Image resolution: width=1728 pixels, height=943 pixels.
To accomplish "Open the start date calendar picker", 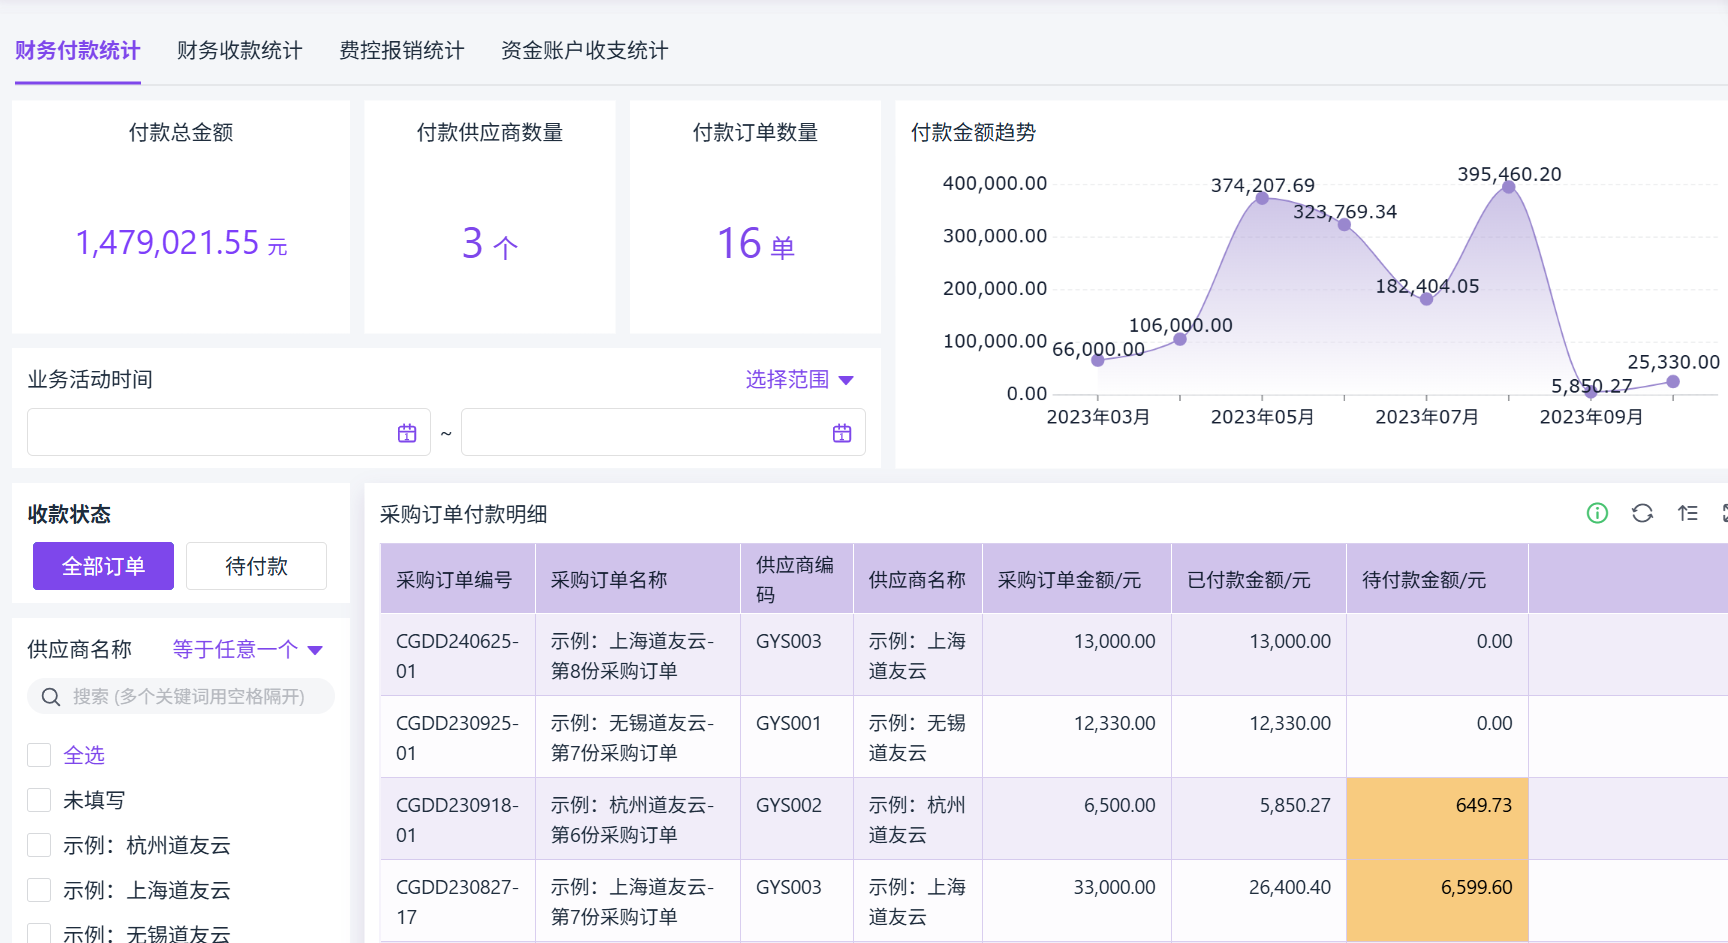I will tap(407, 433).
